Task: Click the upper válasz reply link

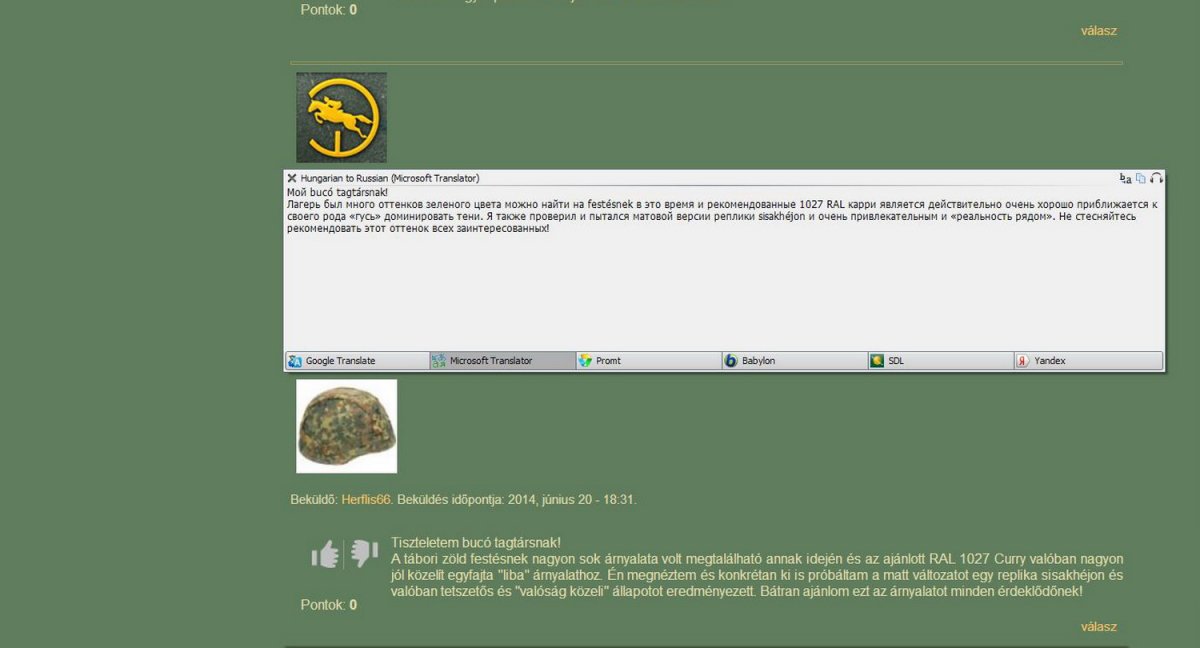Action: (x=1099, y=31)
